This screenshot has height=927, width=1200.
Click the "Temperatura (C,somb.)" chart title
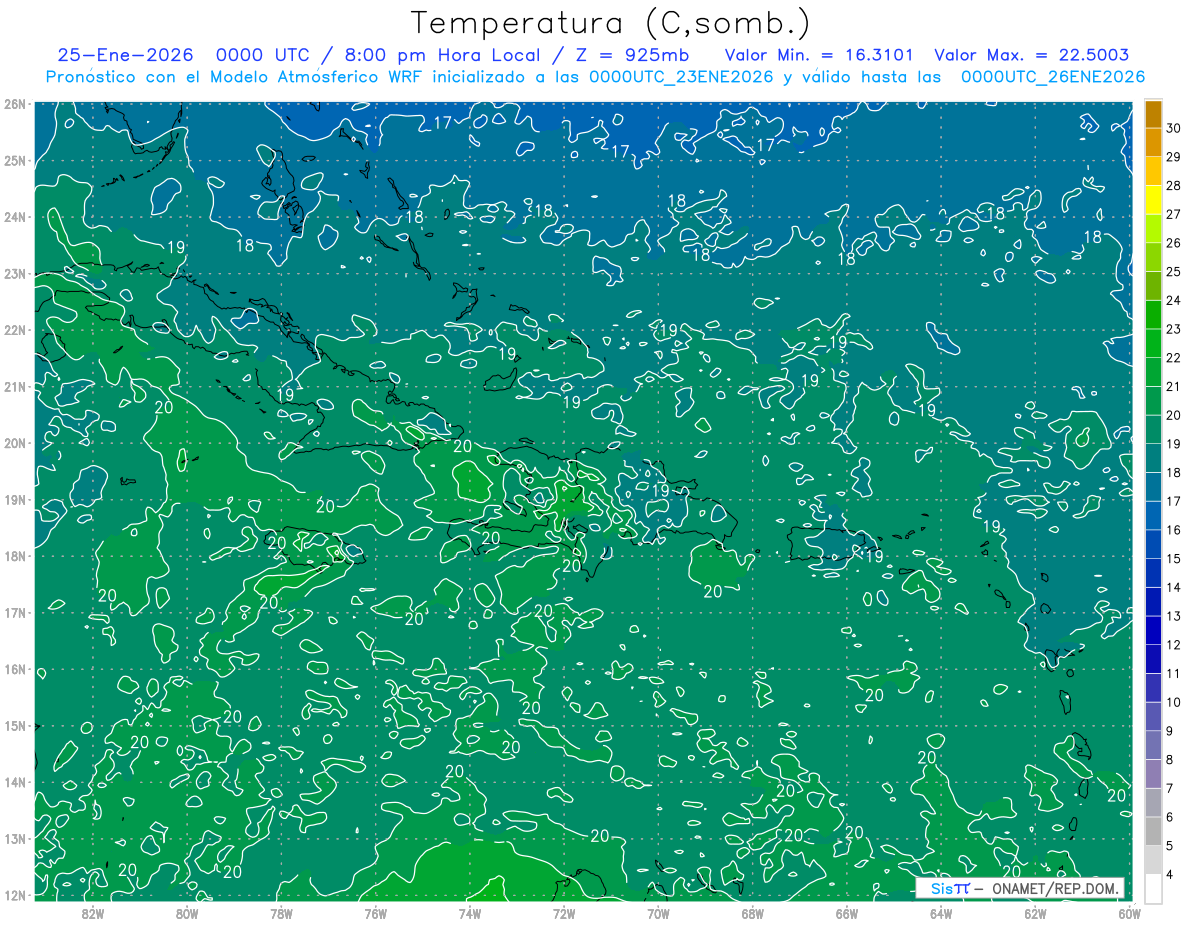click(611, 23)
